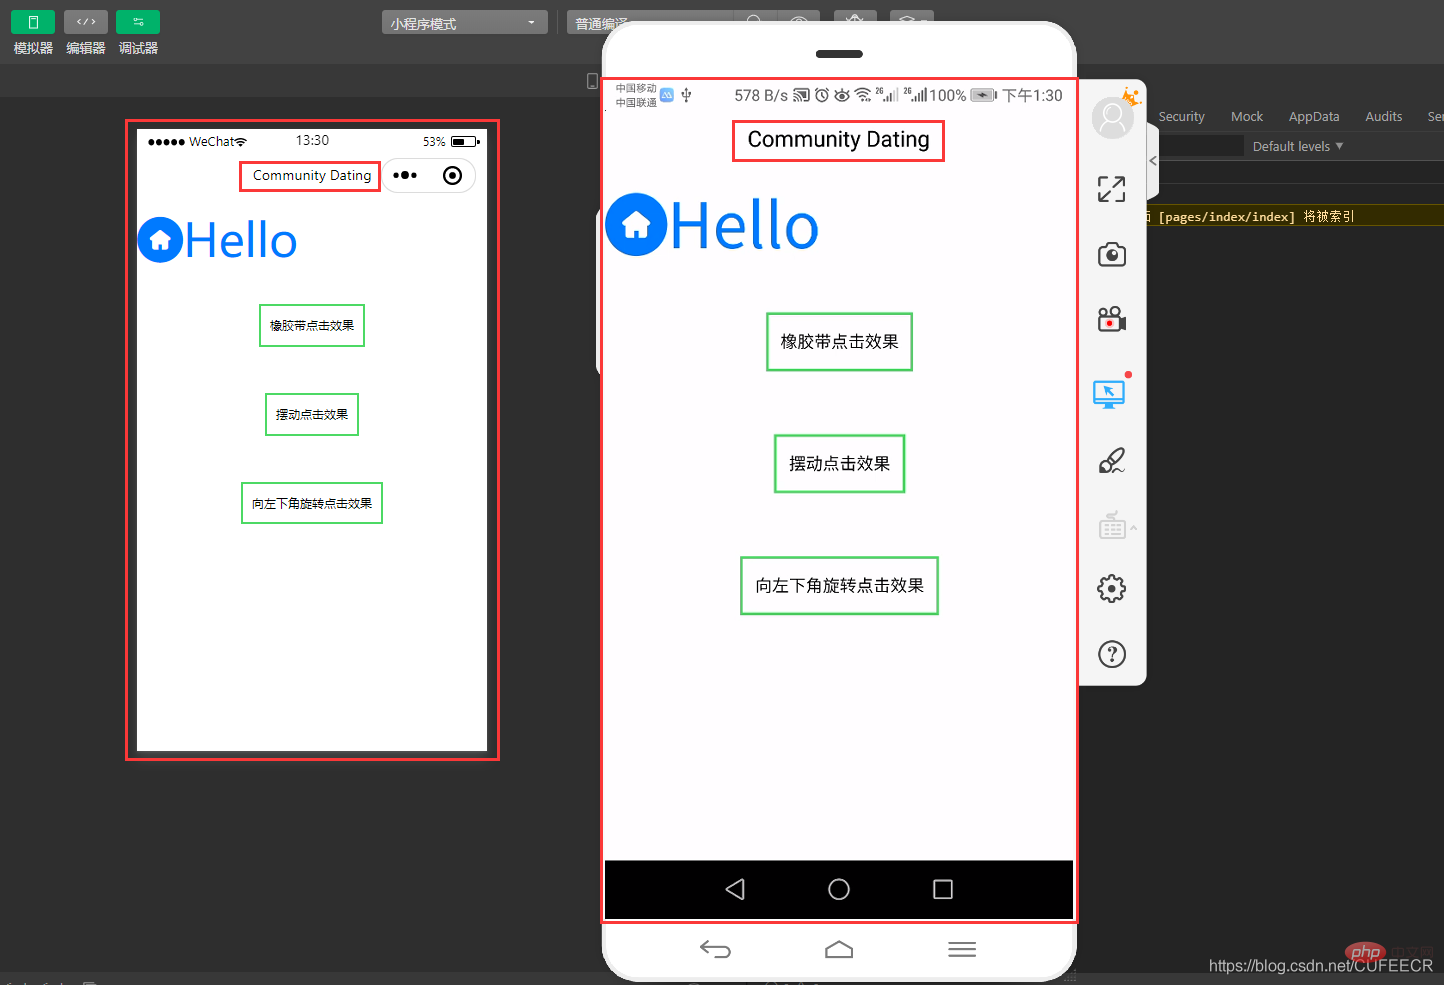The width and height of the screenshot is (1444, 985).
Task: Open the Default levels filter dropdown
Action: point(1296,145)
